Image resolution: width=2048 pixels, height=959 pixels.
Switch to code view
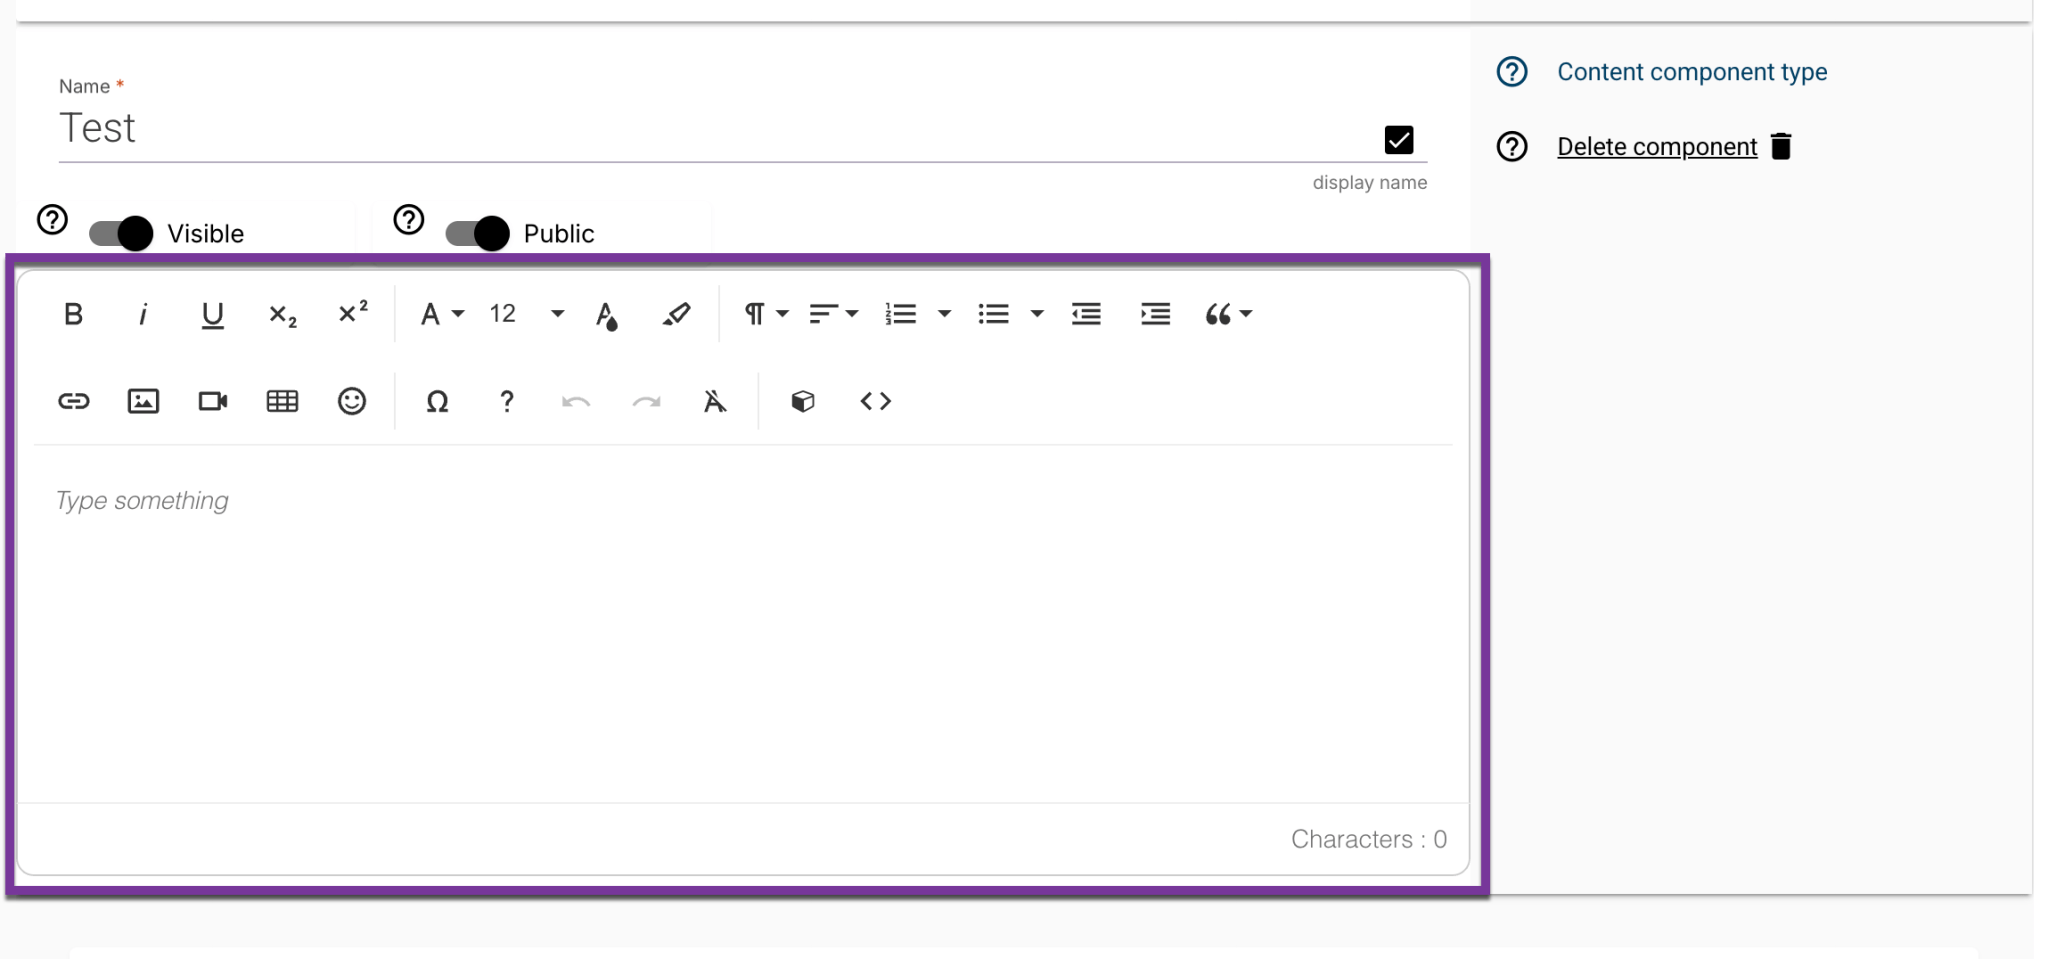coord(874,401)
